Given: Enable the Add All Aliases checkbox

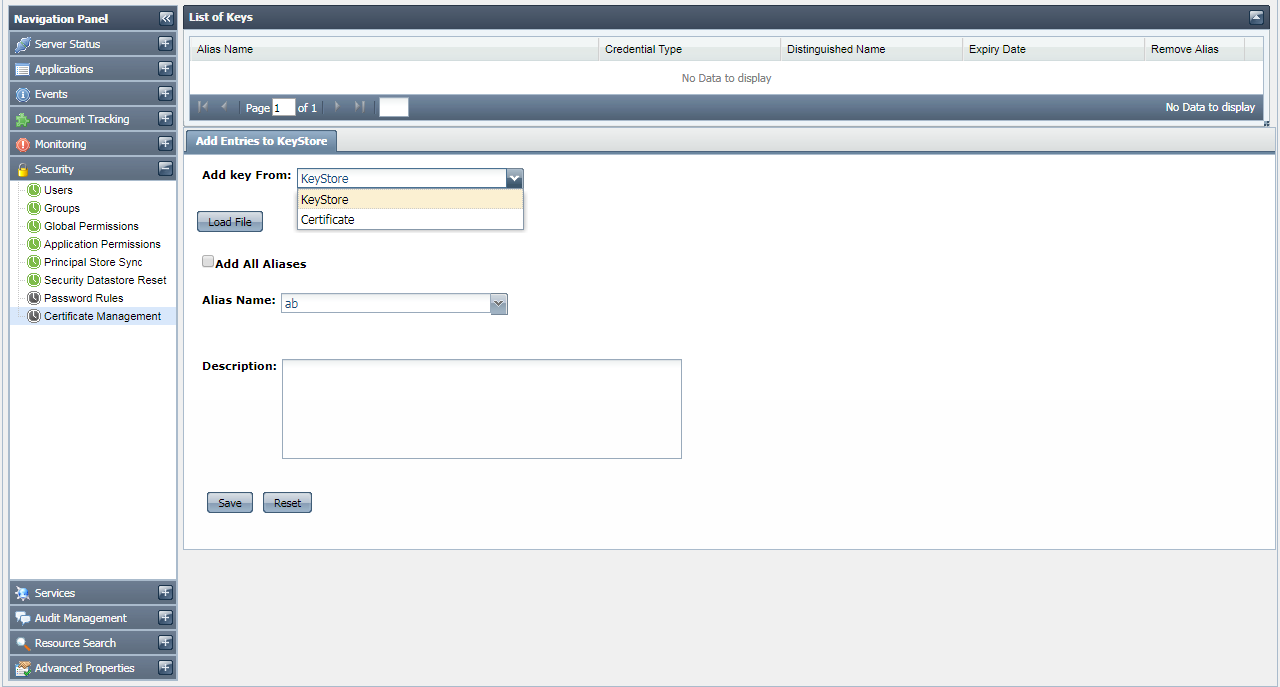Looking at the screenshot, I should [208, 262].
